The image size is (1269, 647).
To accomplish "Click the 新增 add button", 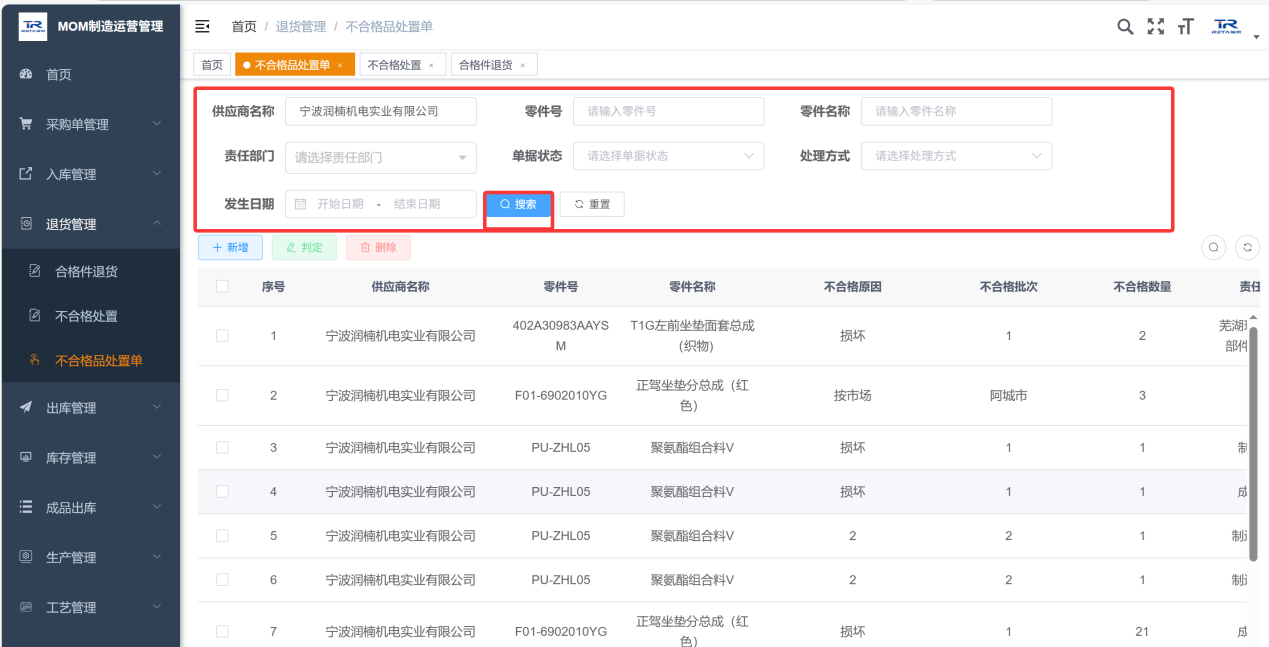I will point(231,247).
